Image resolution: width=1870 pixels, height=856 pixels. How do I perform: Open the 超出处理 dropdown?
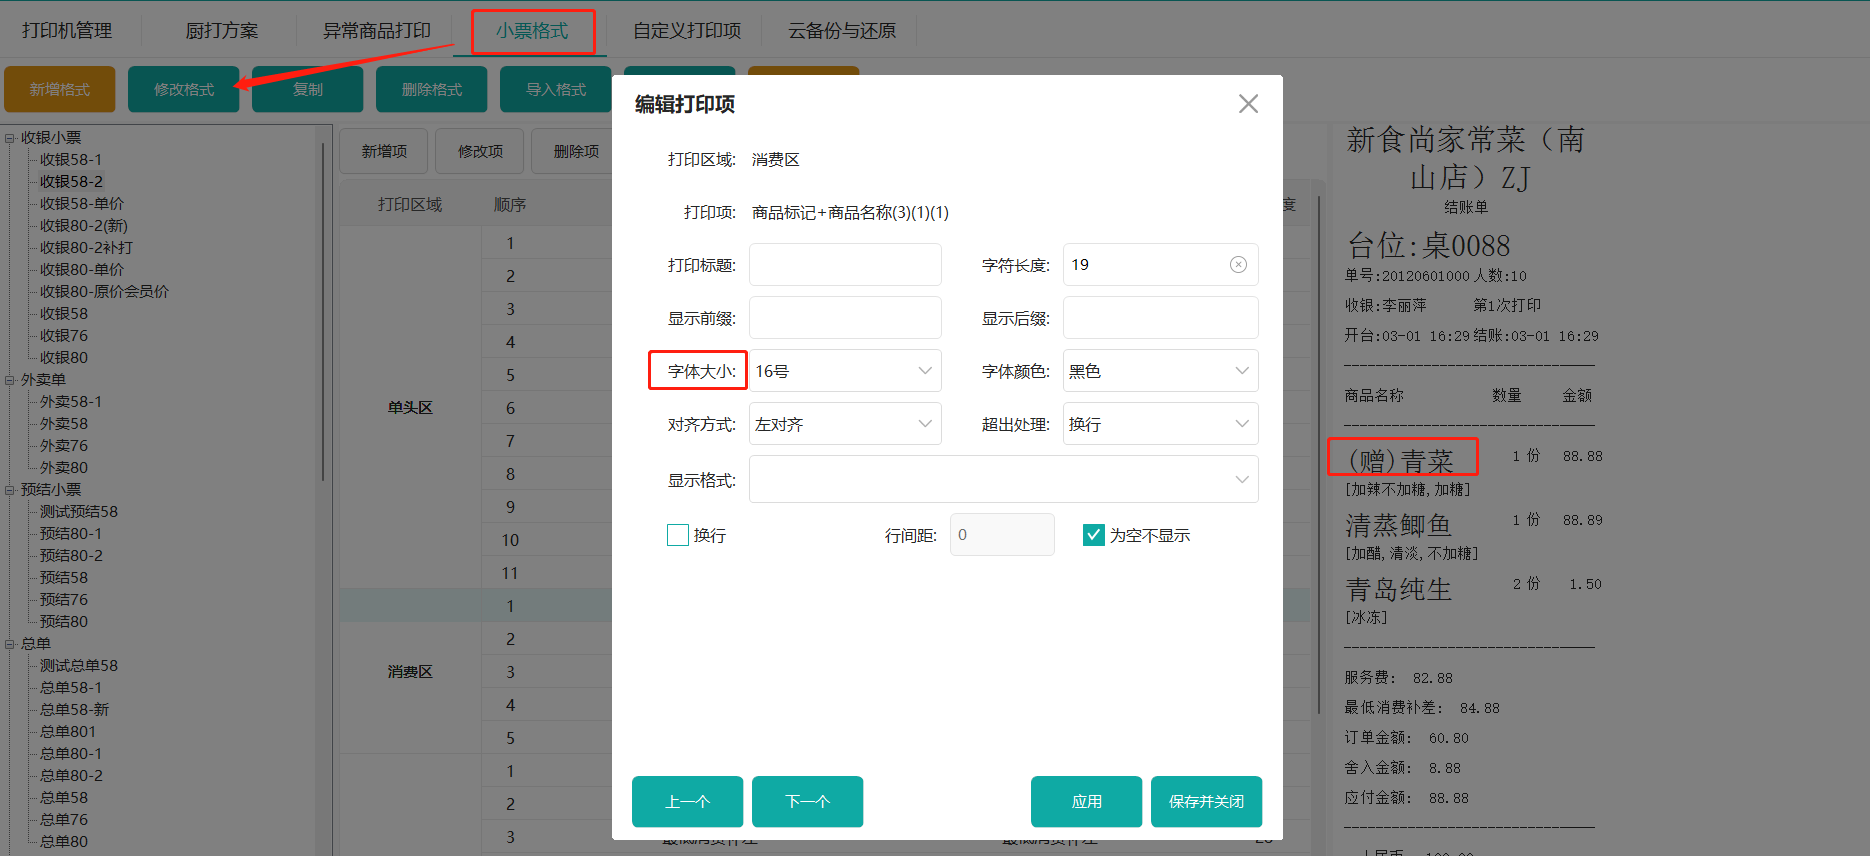click(1160, 424)
